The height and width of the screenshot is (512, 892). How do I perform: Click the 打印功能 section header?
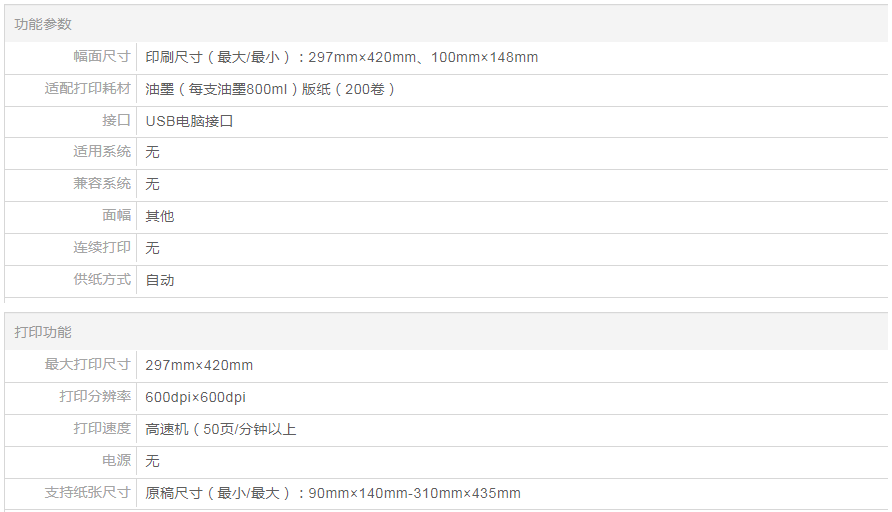coord(43,332)
